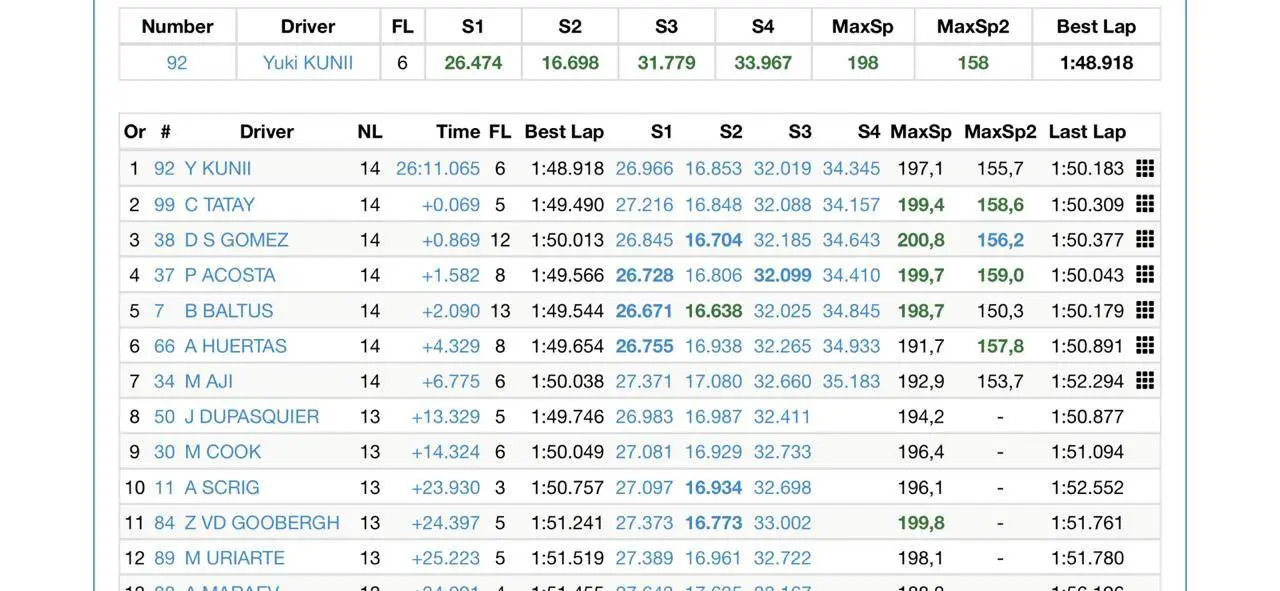Open lap grid icon for C TATAY
This screenshot has height=591, width=1280.
(1145, 204)
